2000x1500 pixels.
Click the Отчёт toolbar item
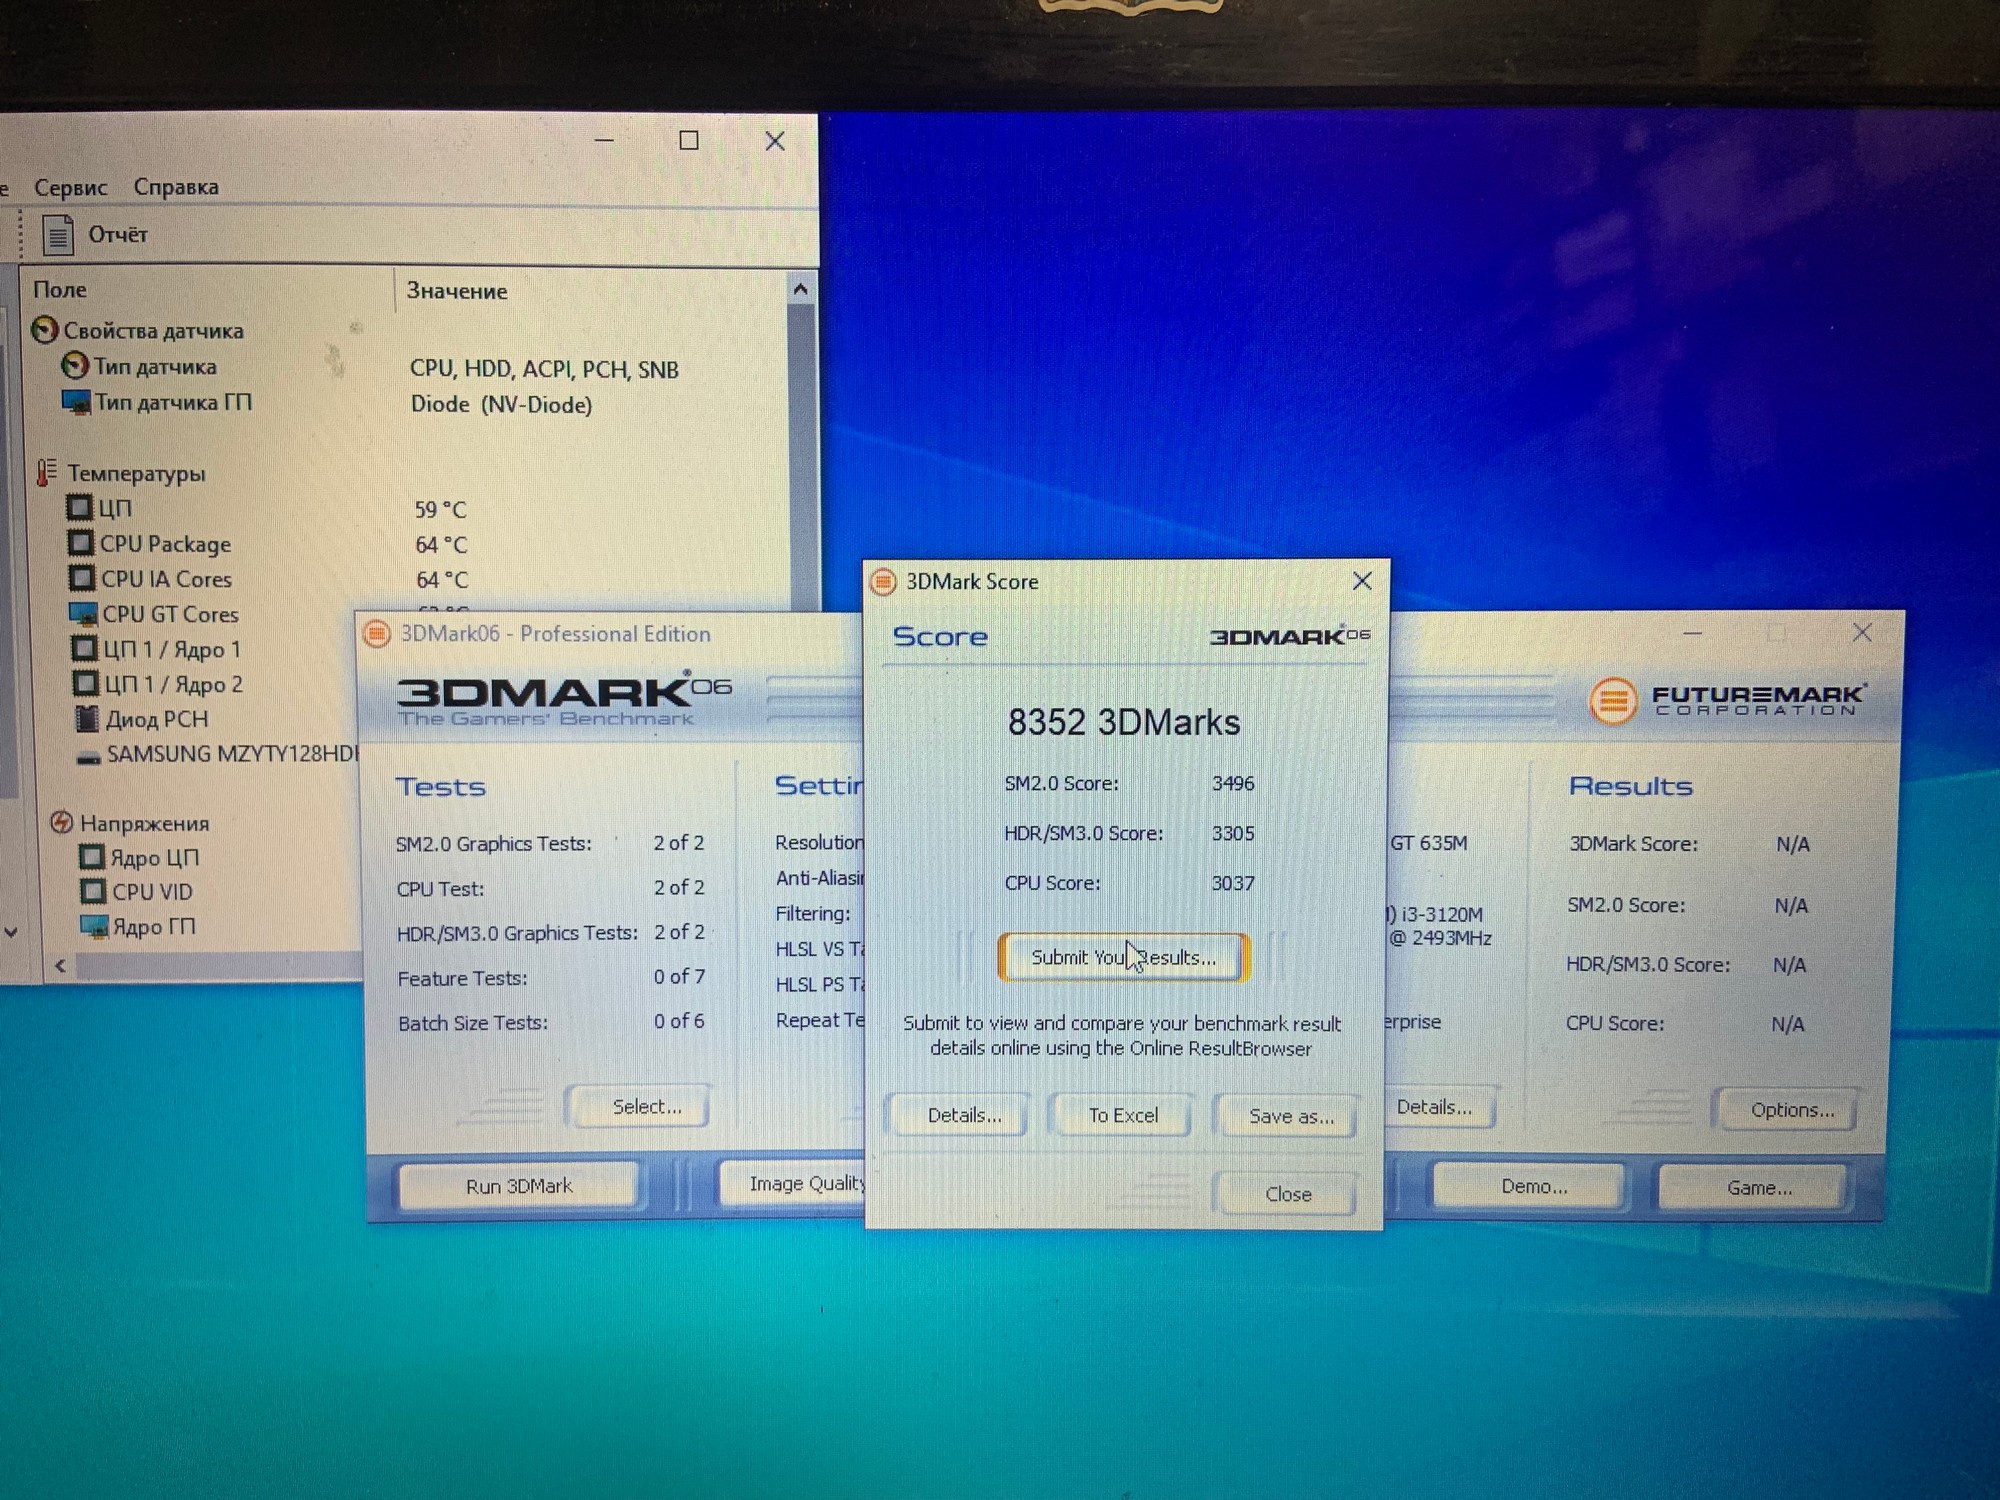(96, 235)
